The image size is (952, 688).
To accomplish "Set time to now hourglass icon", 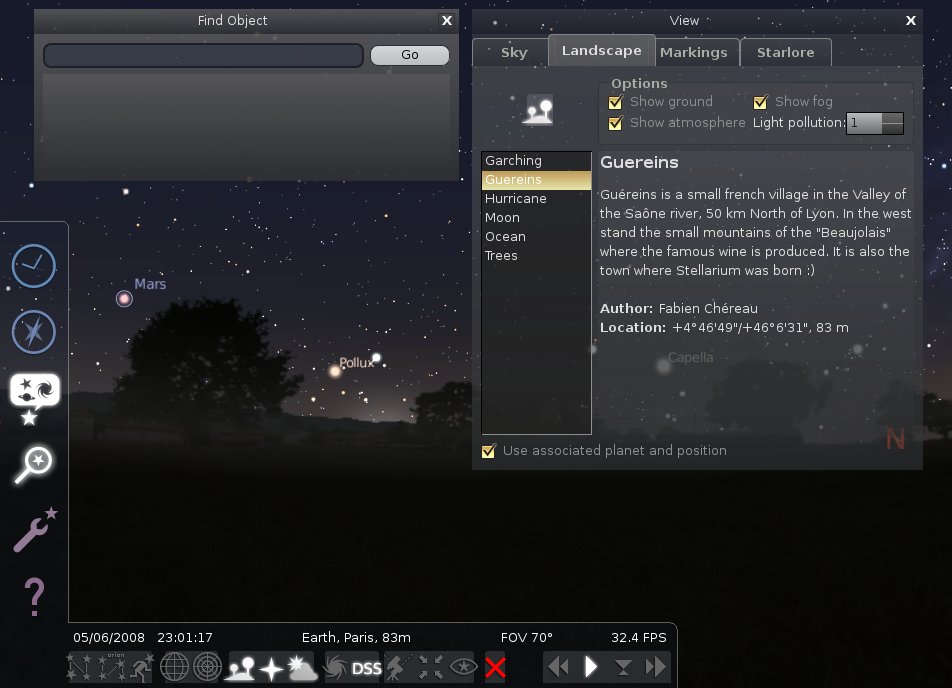I will [623, 668].
